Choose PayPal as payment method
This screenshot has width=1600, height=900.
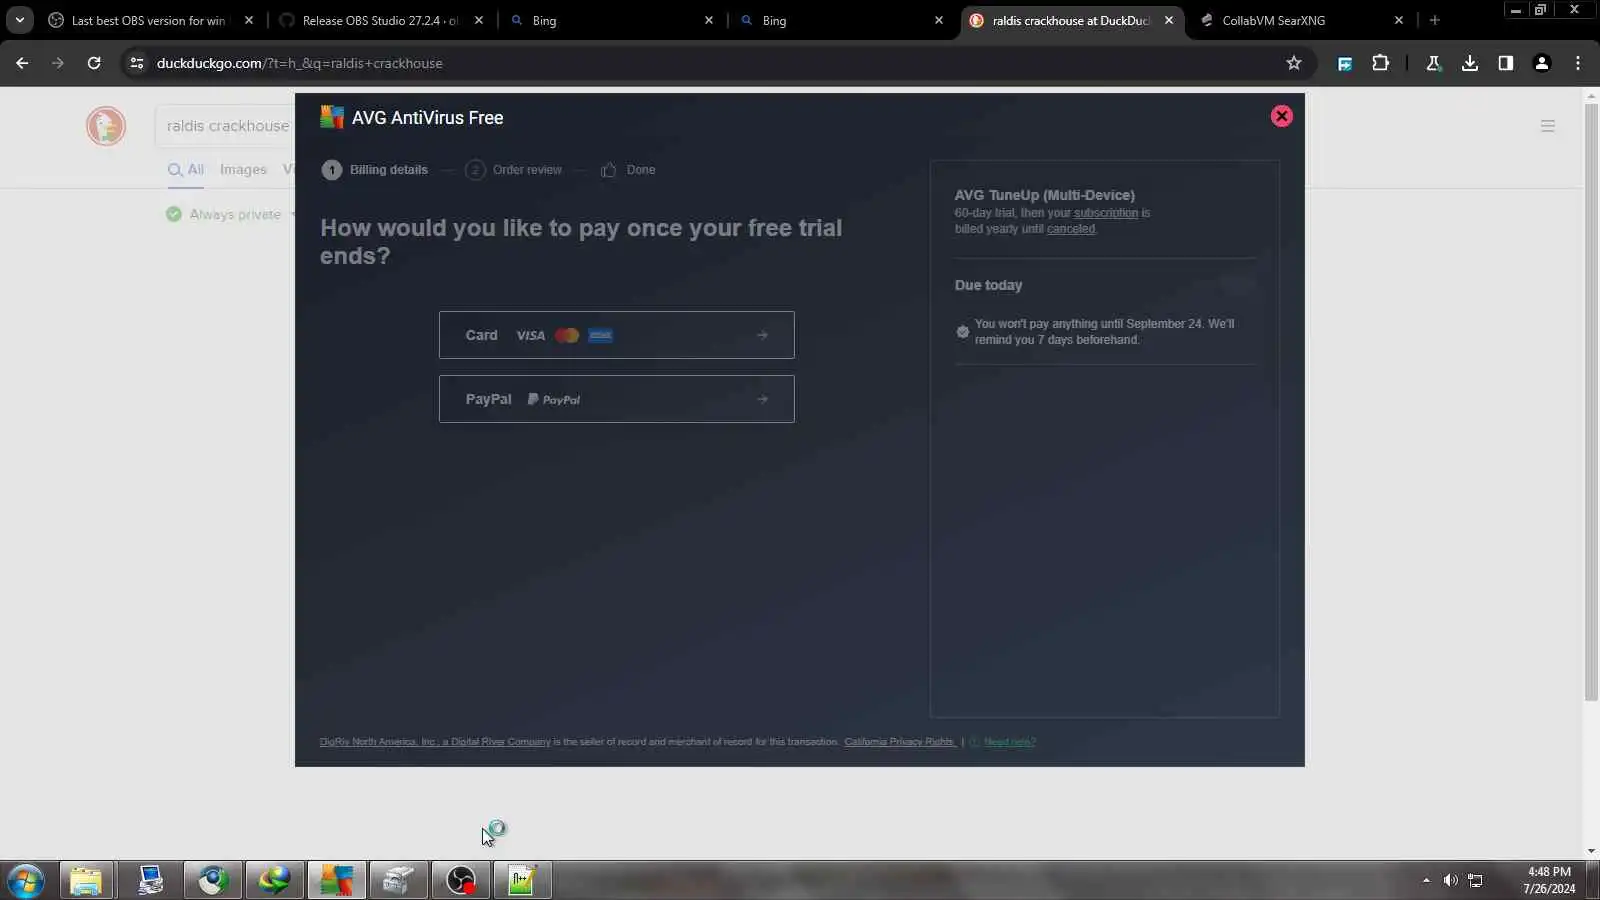click(616, 399)
